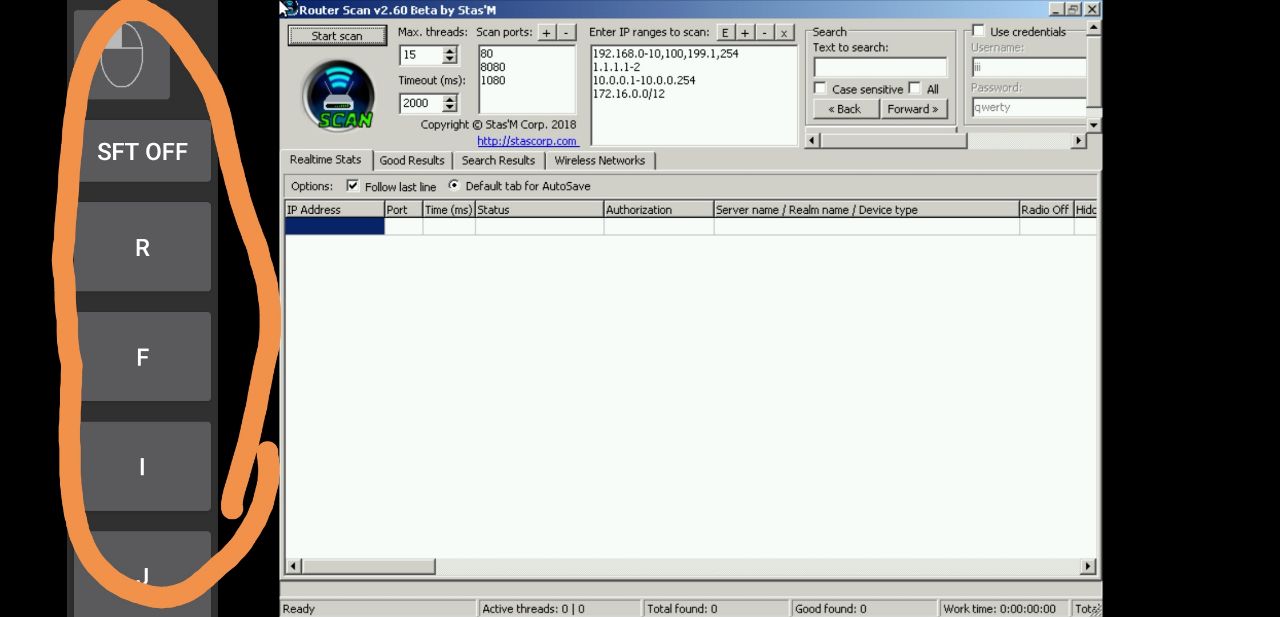Remove a scan port with the minus button
Image resolution: width=1280 pixels, height=617 pixels.
pos(567,32)
